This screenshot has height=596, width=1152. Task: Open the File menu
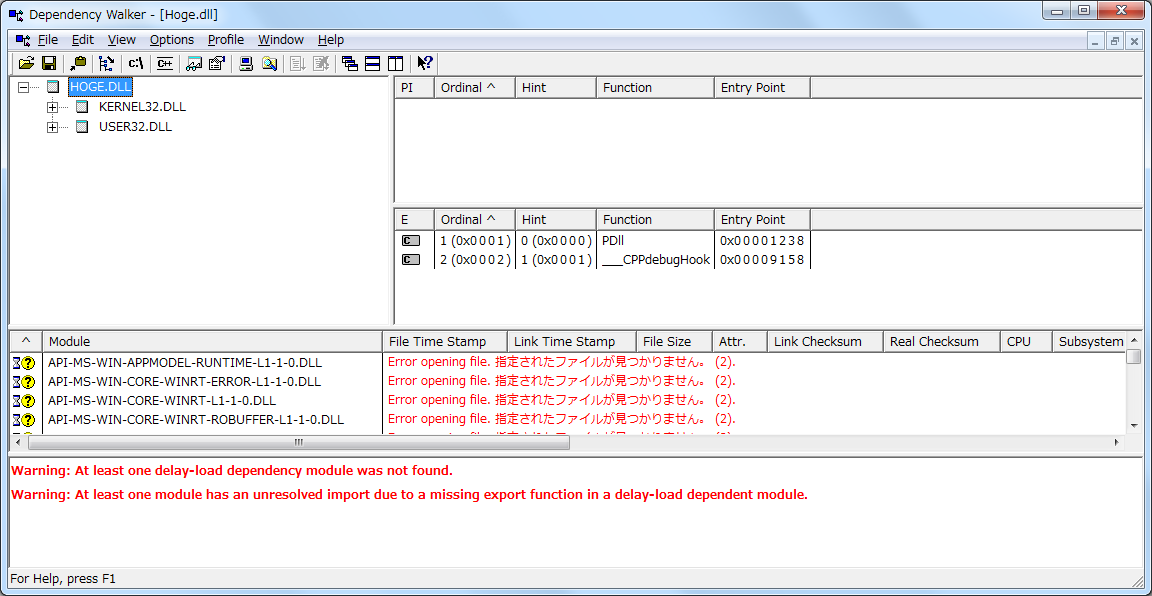click(x=48, y=40)
